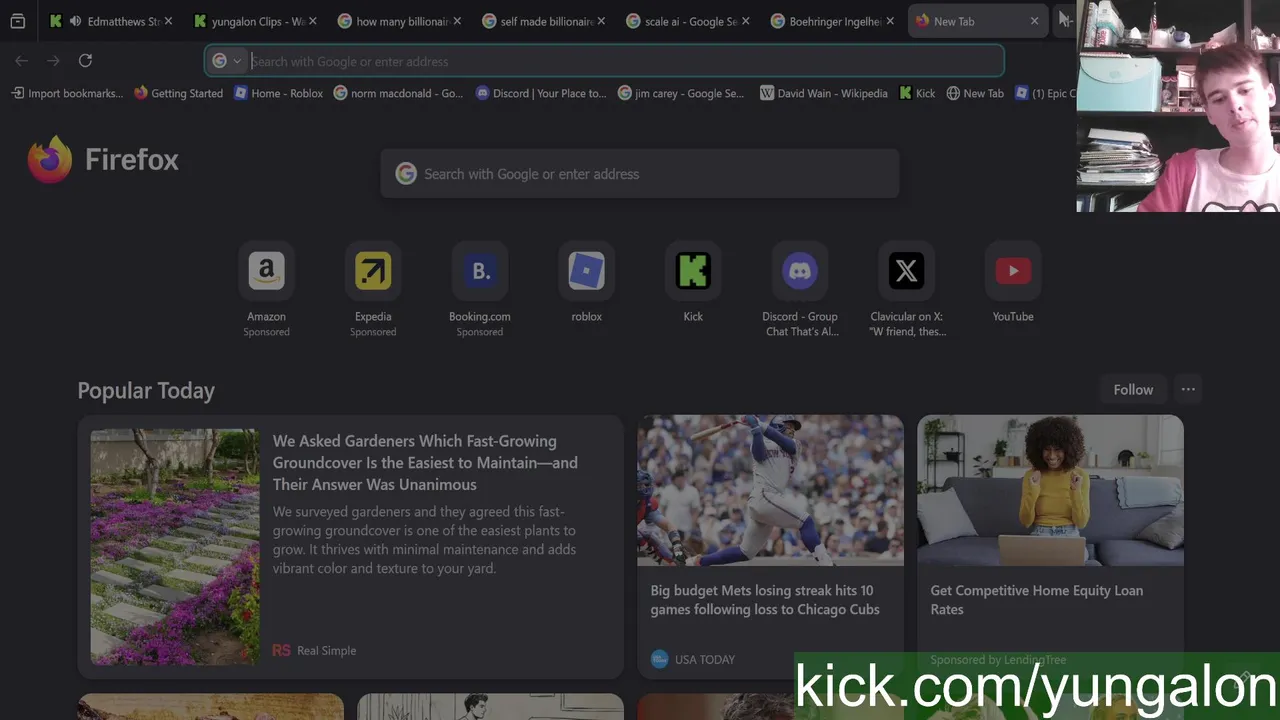Viewport: 1280px width, 720px height.
Task: Switch to the Edmatthews Stream tab
Action: coord(110,21)
